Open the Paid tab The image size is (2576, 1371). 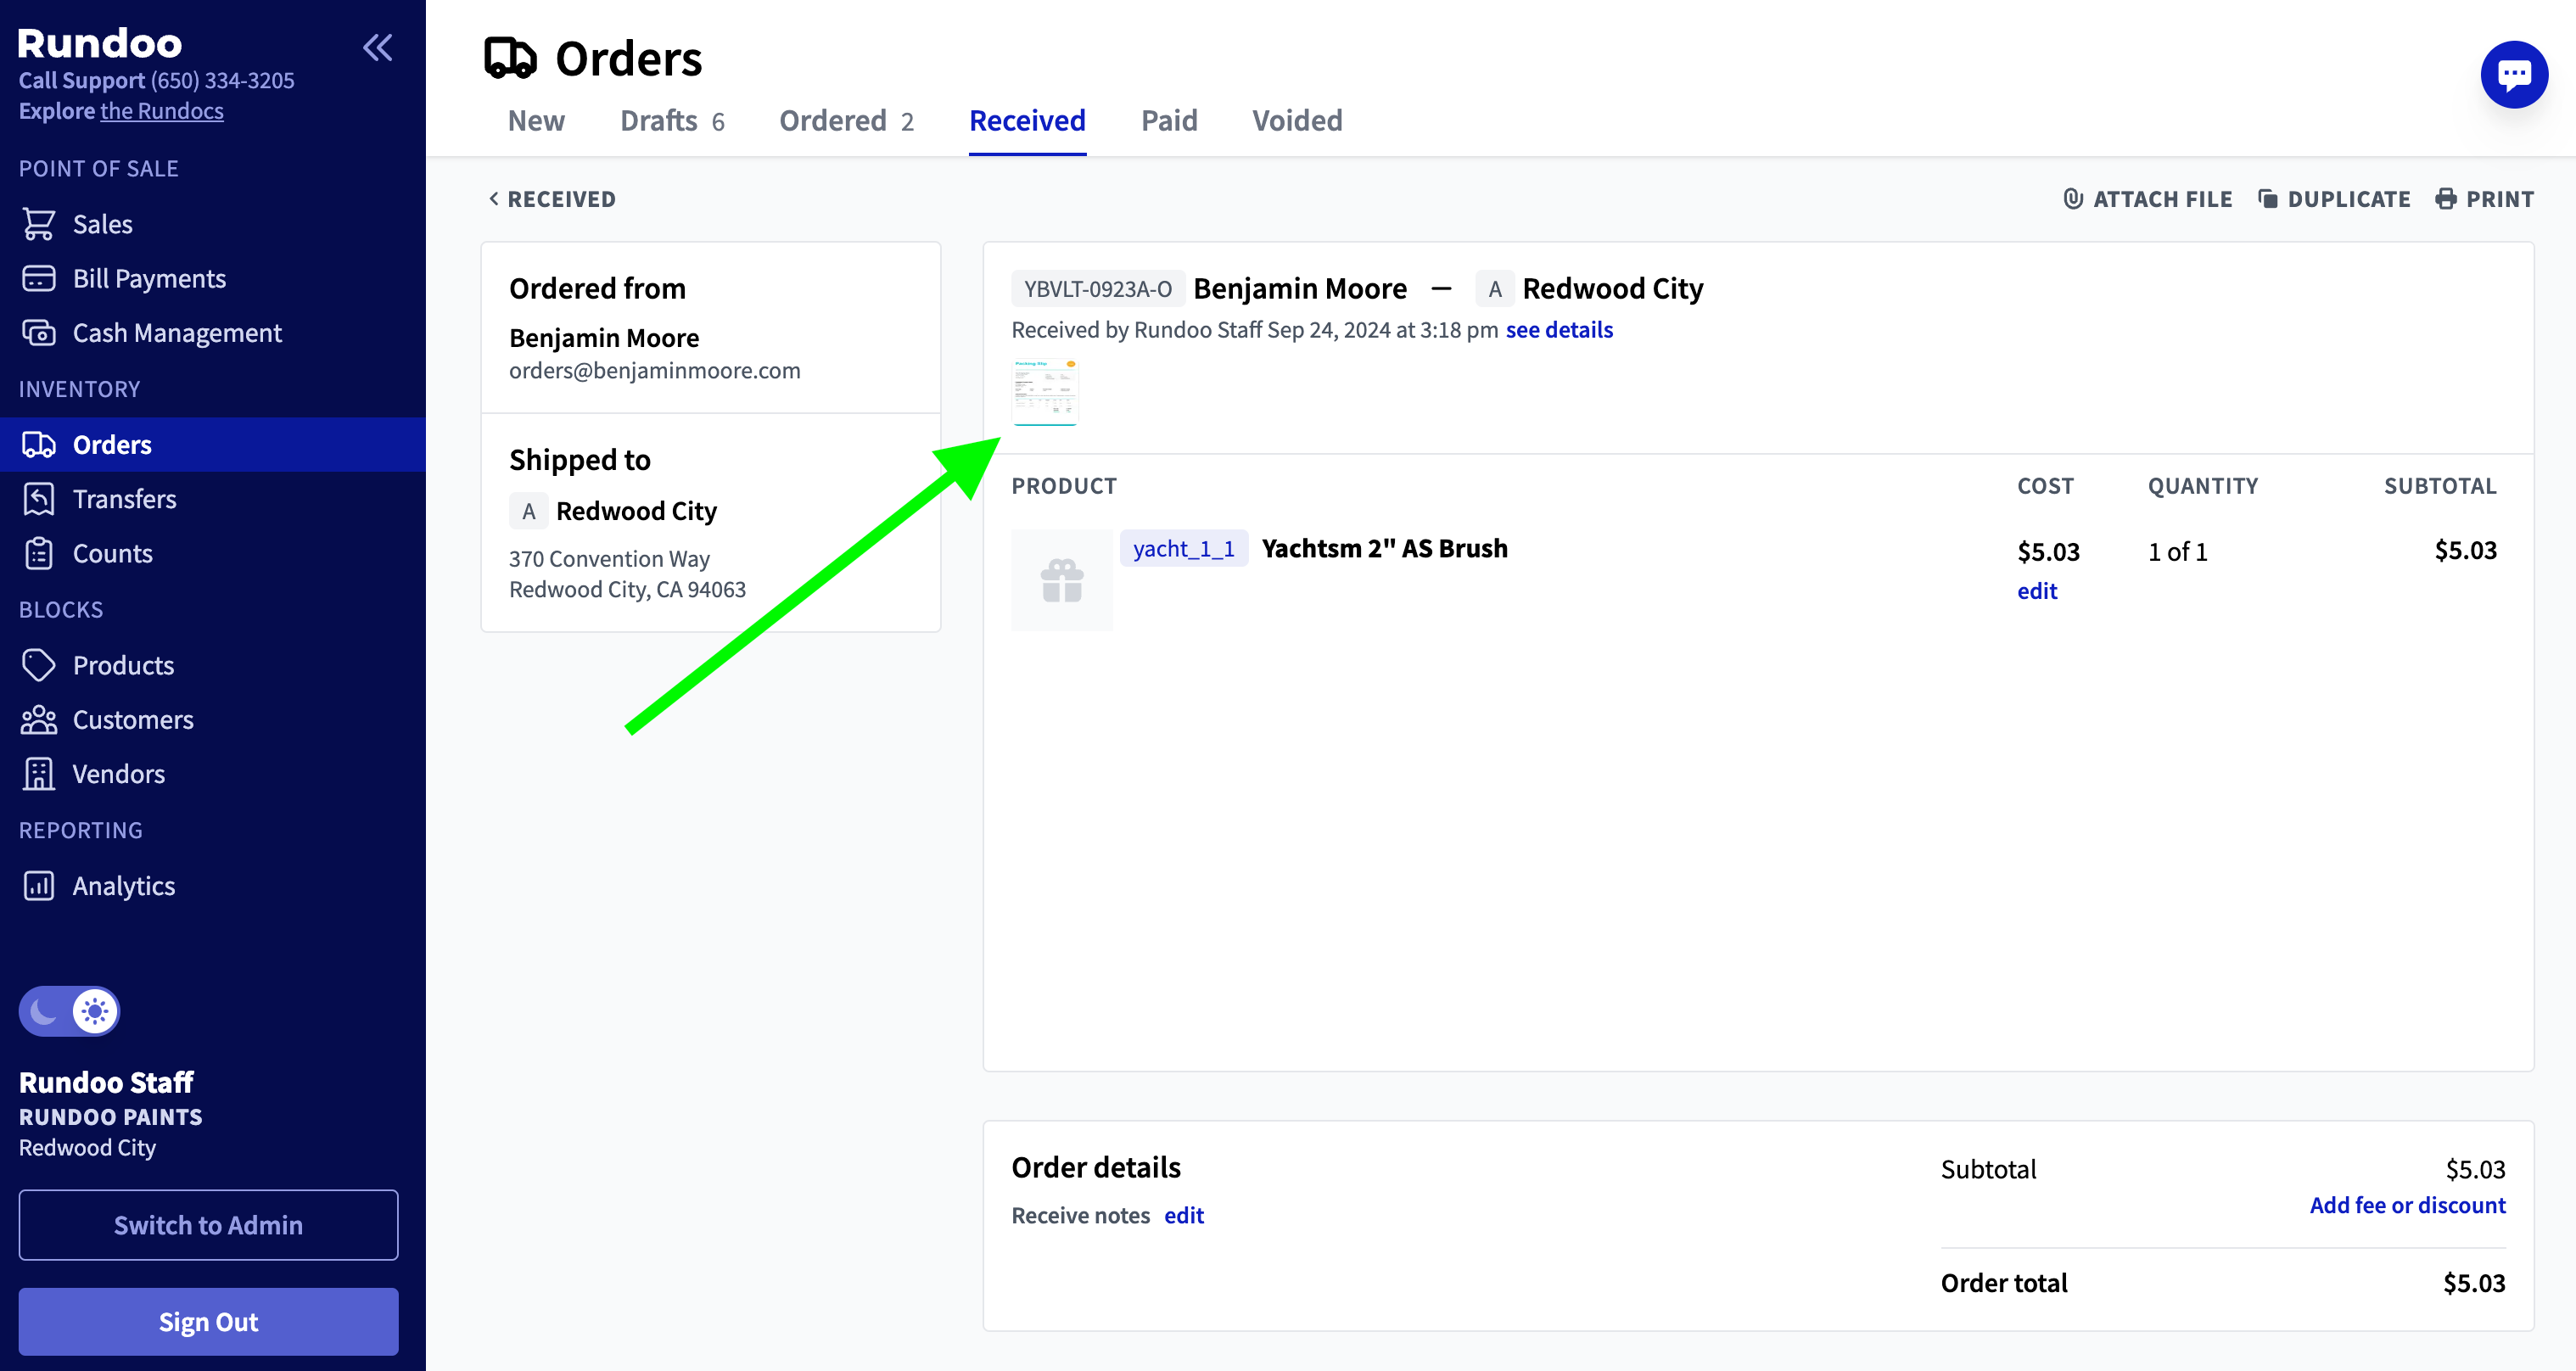pos(1169,121)
